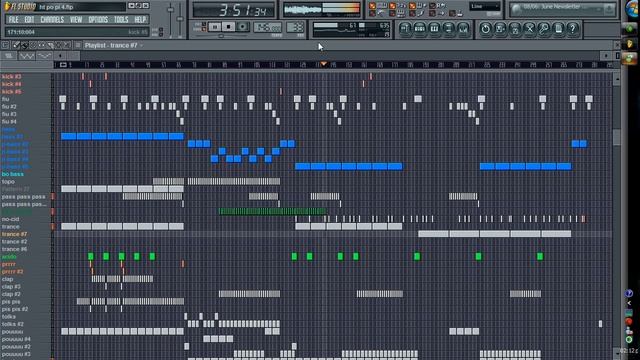The image size is (640, 360).
Task: Select the clap #2 track label
Action: pos(11,294)
